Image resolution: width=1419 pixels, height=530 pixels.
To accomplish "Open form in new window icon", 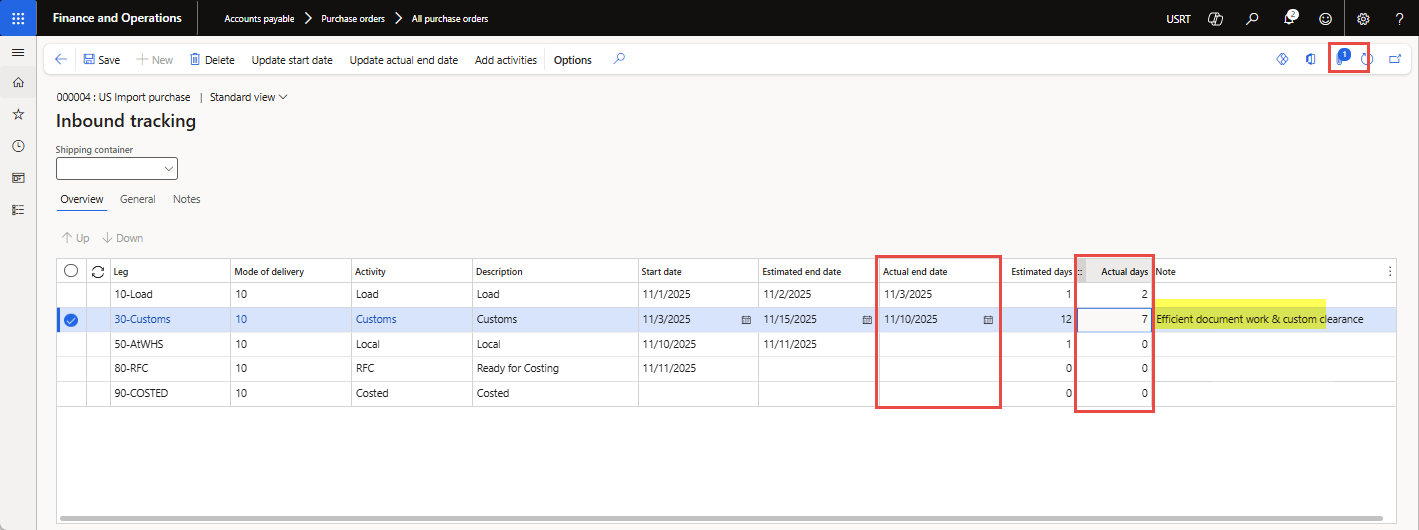I will click(1395, 60).
